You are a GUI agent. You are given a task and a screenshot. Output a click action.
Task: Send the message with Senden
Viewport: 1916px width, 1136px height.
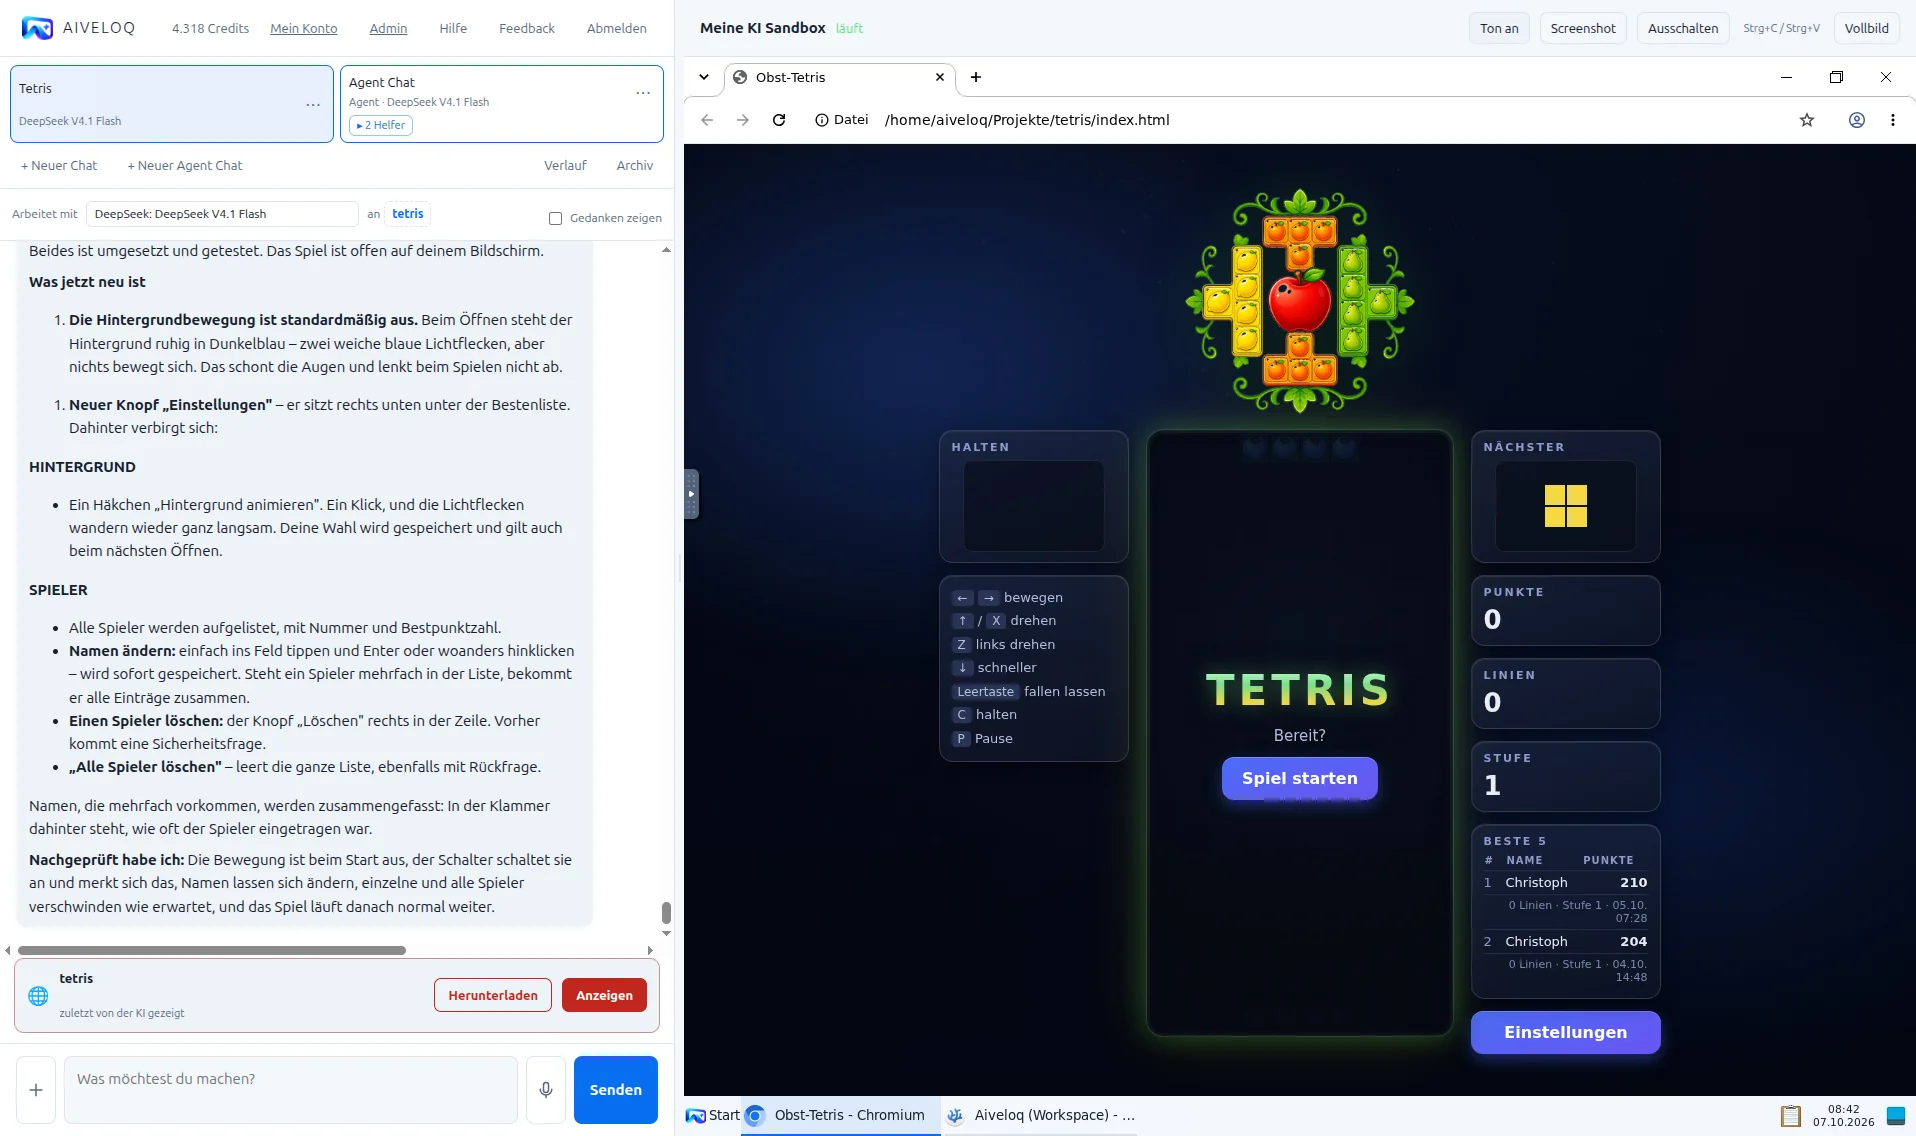(616, 1090)
